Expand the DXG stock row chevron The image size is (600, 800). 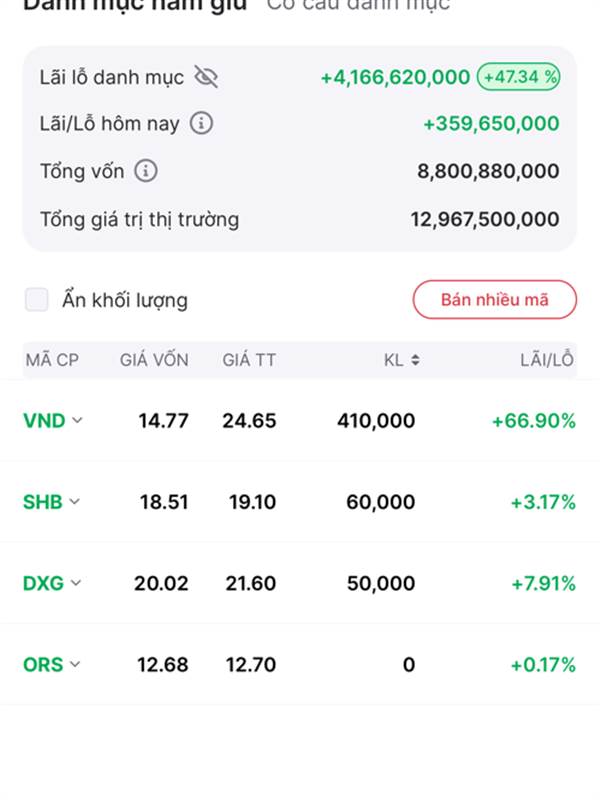point(76,583)
